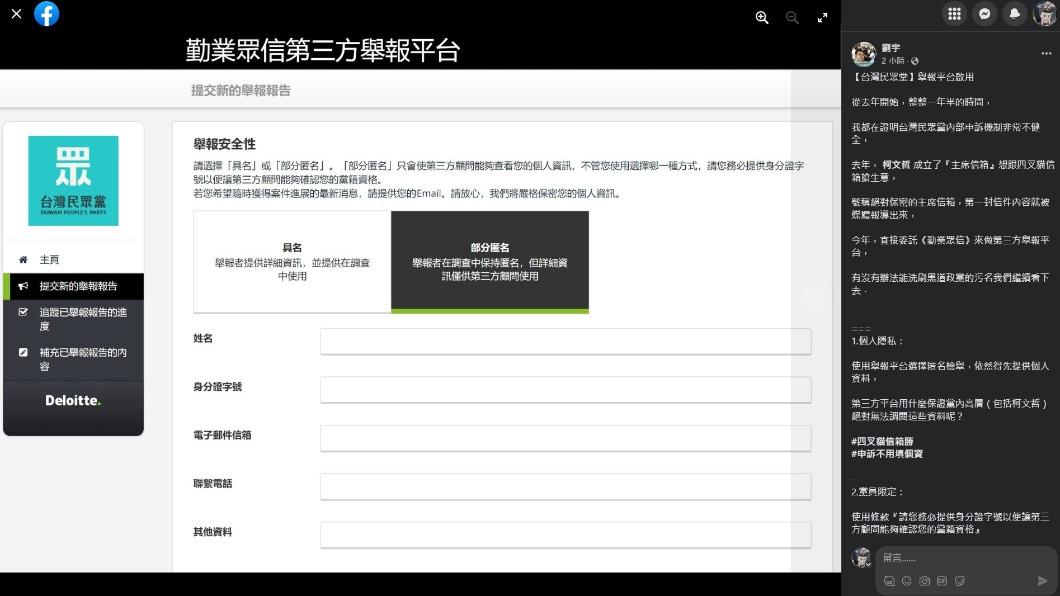Select 提交新的舉報報告 sidebar item

(73, 287)
